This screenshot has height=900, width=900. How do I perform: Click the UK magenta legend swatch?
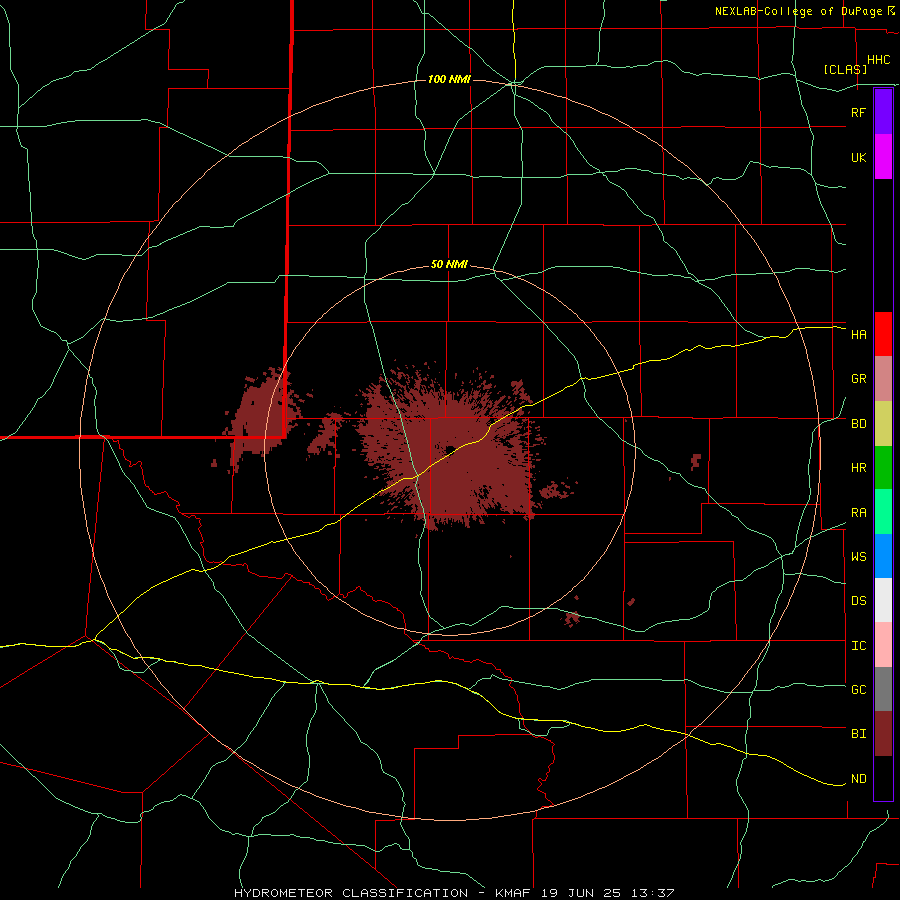[x=883, y=157]
